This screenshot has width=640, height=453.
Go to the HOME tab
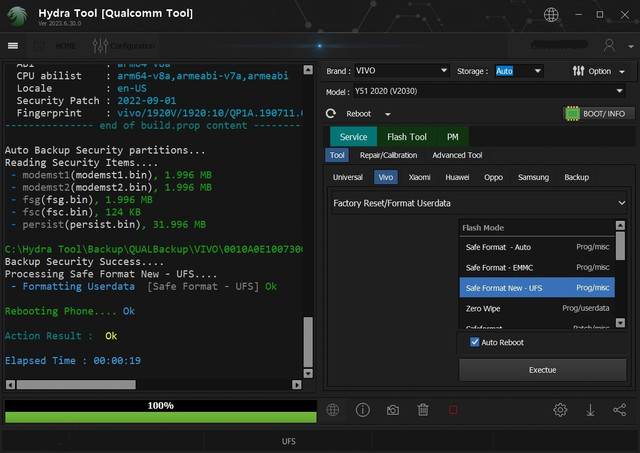(65, 46)
